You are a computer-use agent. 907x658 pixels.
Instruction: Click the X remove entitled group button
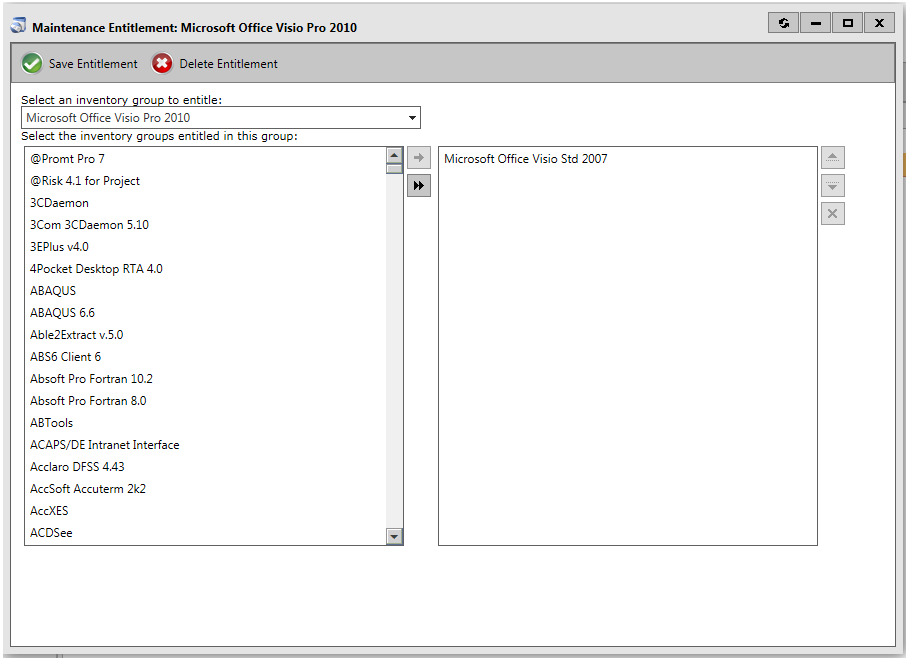point(832,214)
